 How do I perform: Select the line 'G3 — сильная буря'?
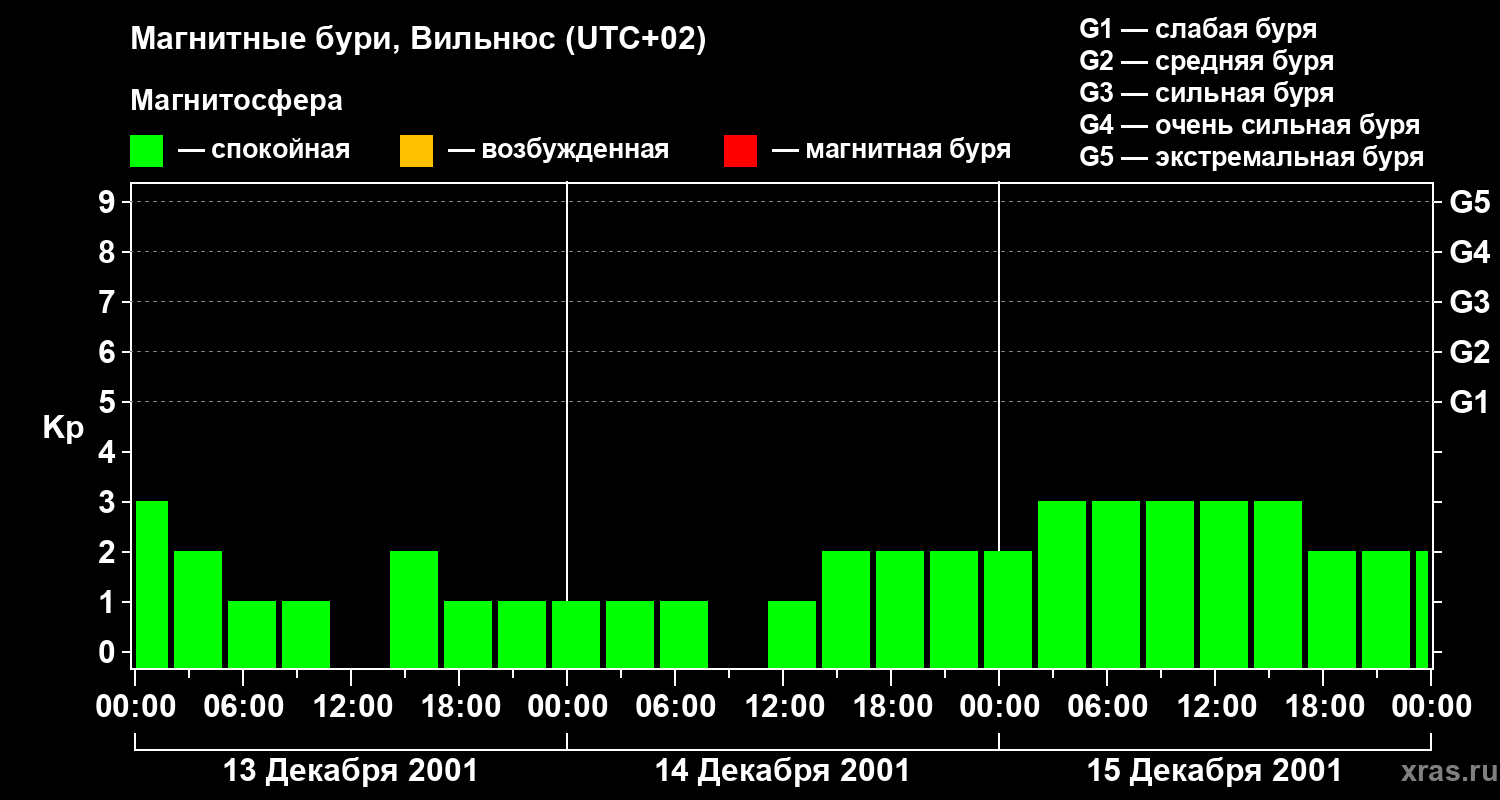point(1207,93)
